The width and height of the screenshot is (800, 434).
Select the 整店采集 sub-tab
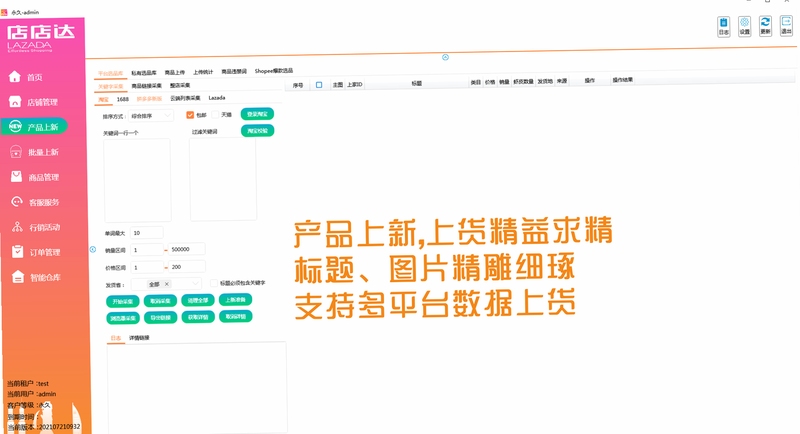[180, 85]
